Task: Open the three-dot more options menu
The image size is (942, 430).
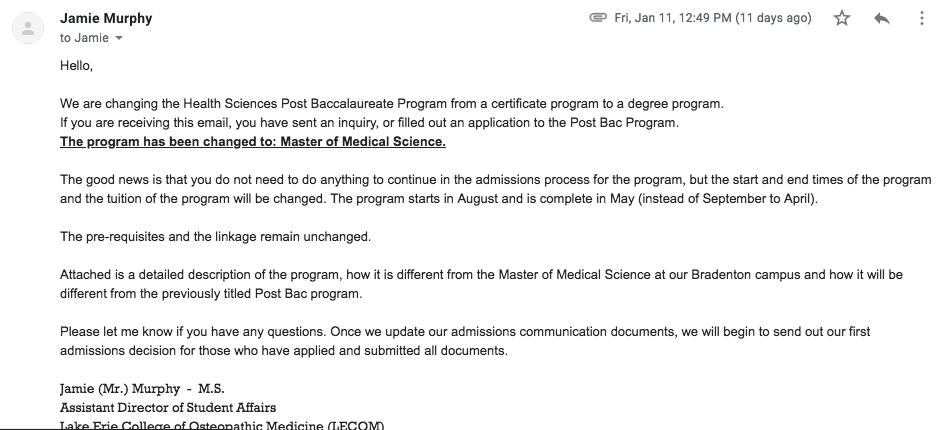Action: [922, 18]
